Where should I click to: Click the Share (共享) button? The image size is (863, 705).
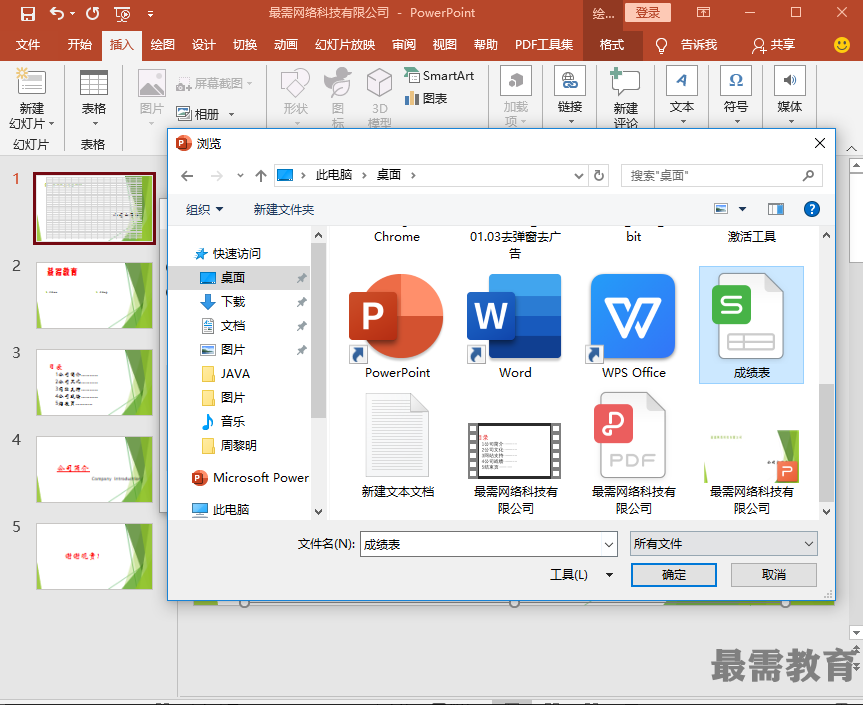(773, 45)
